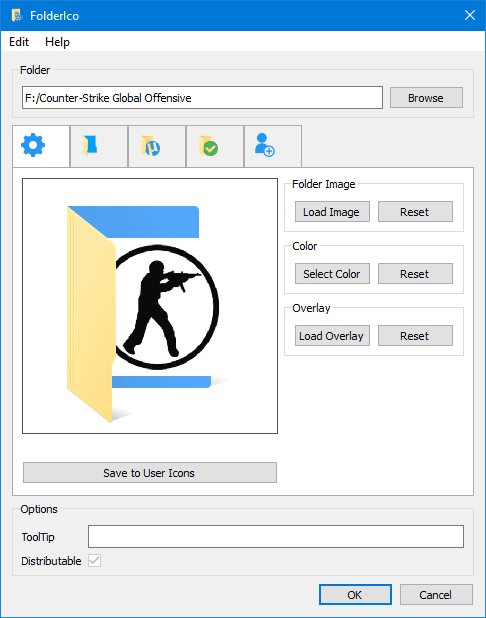The image size is (486, 618).
Task: Click the folder path input field
Action: pos(202,98)
